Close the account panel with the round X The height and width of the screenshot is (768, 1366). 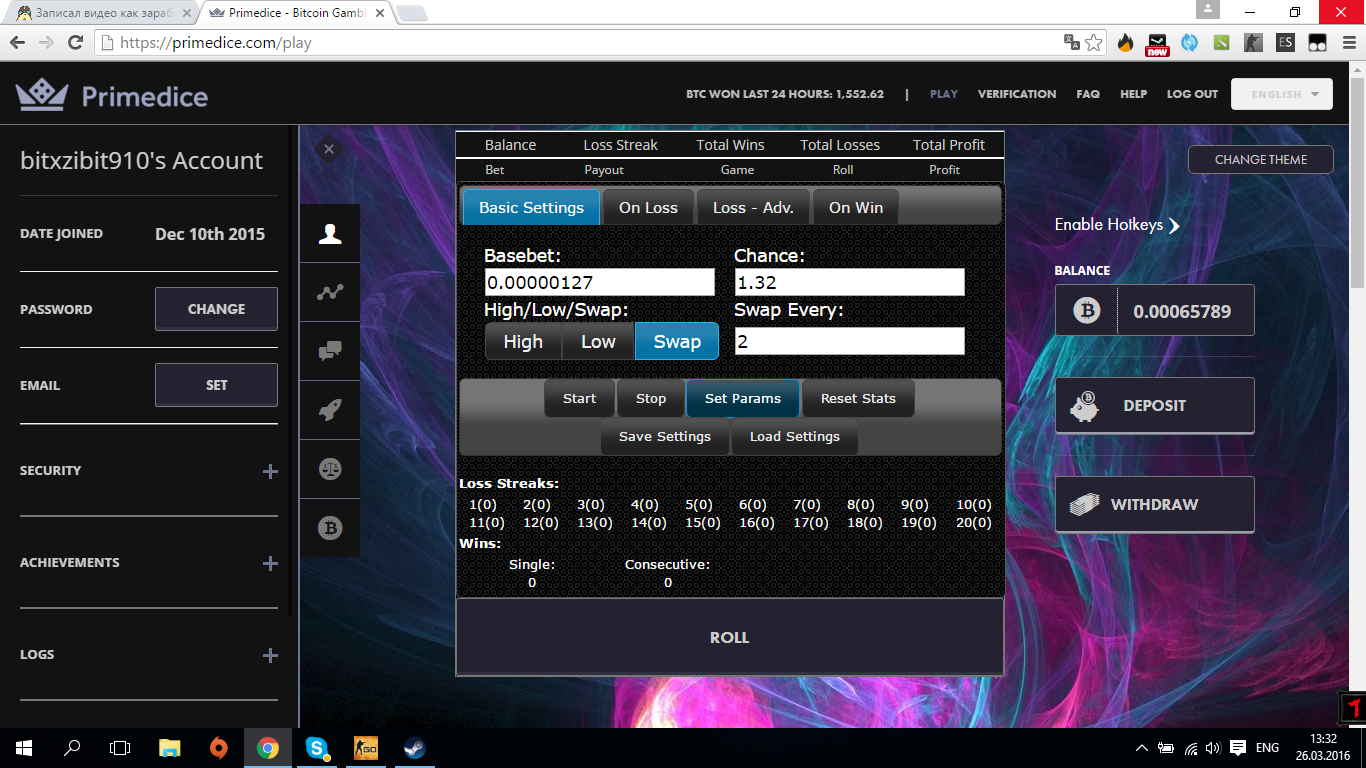pos(329,150)
